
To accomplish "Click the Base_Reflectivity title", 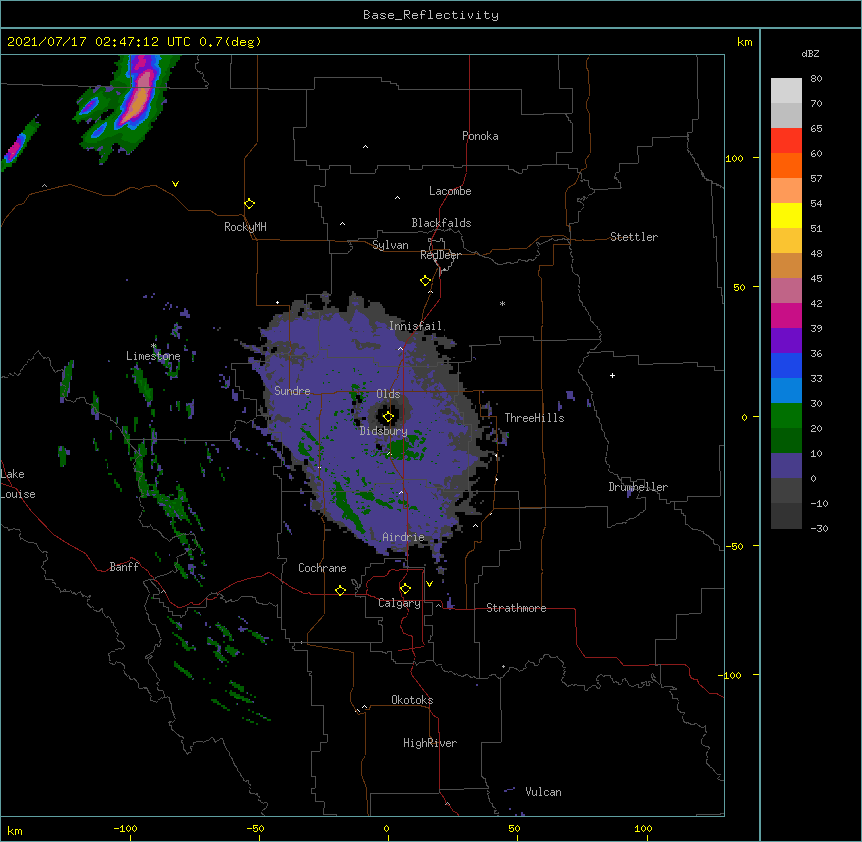I will click(x=431, y=15).
